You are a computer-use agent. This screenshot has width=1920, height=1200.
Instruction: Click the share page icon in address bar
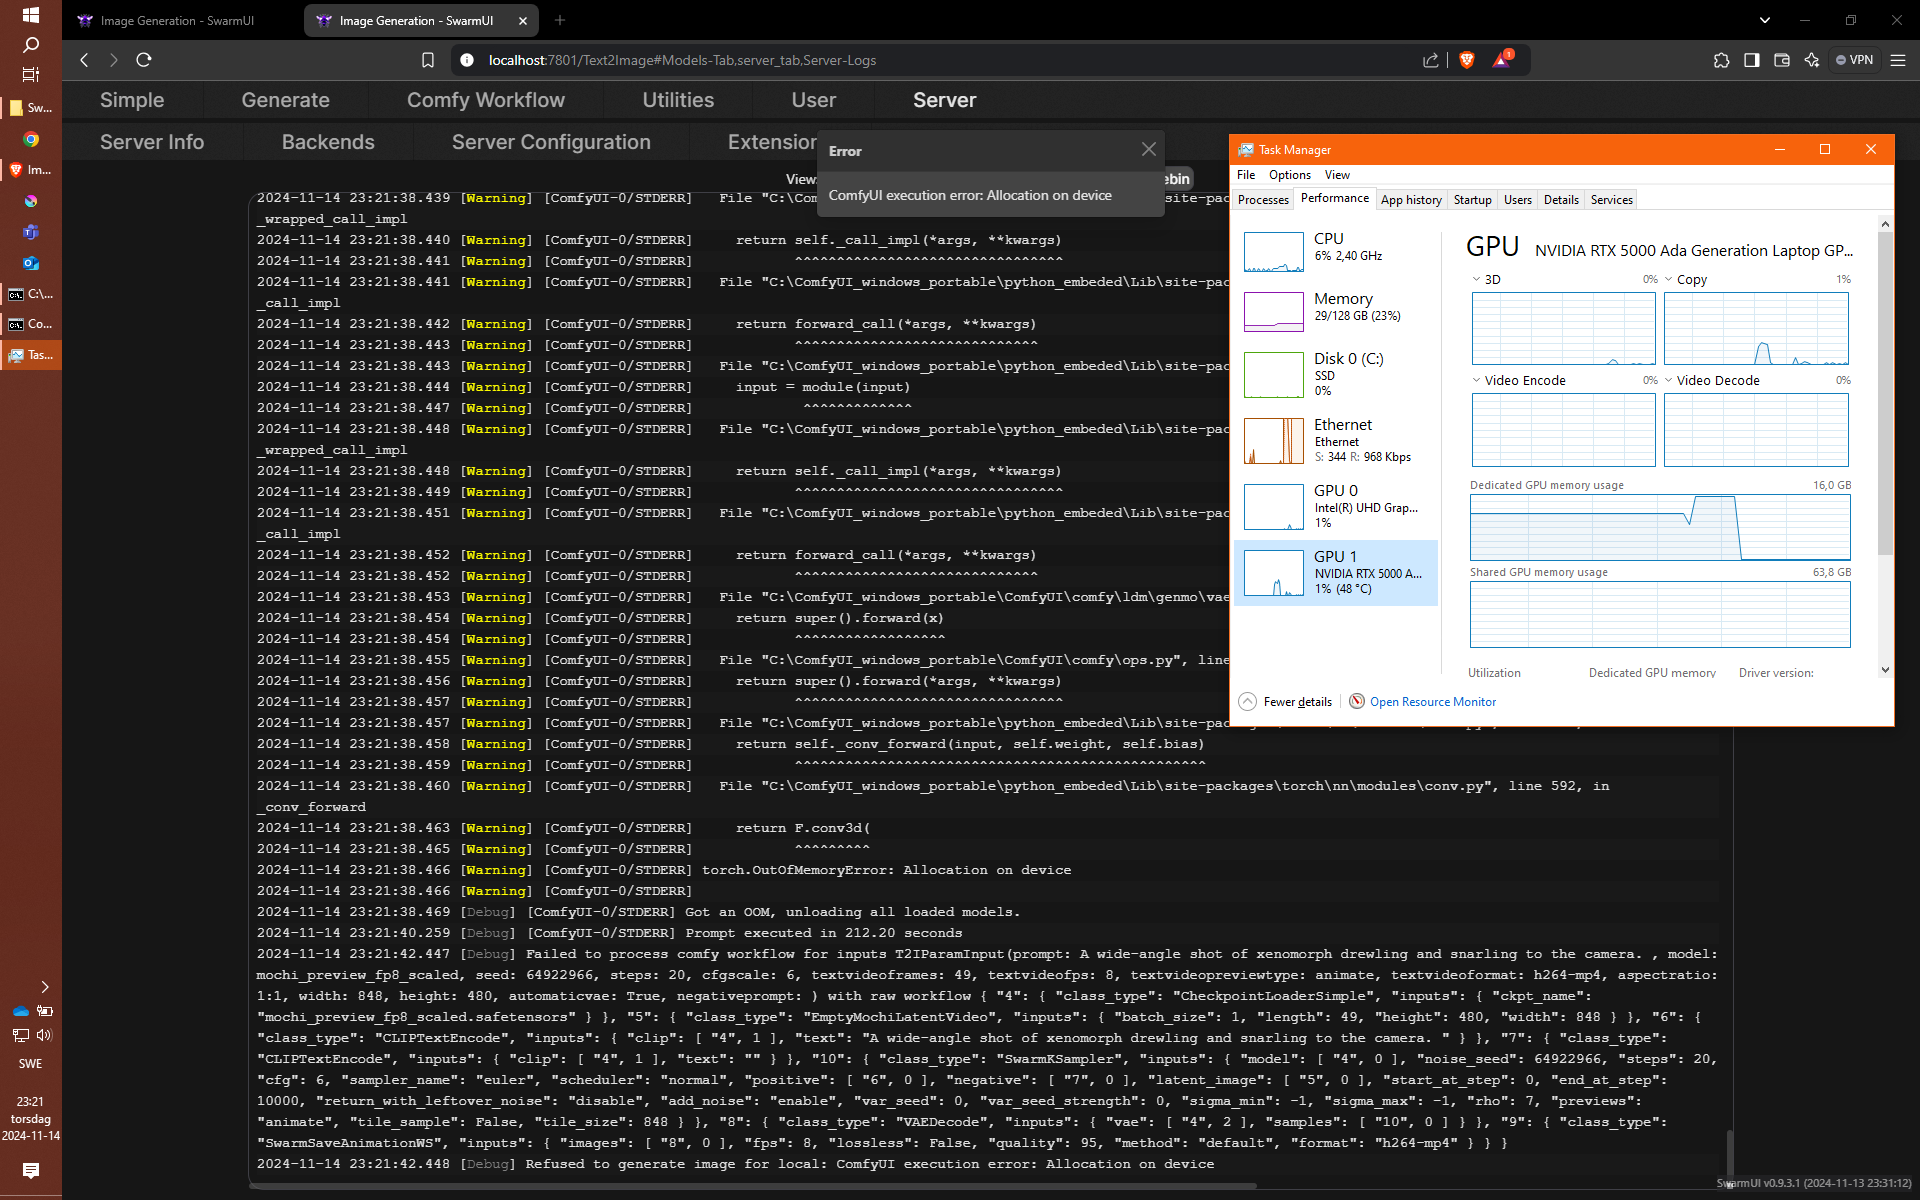point(1430,60)
